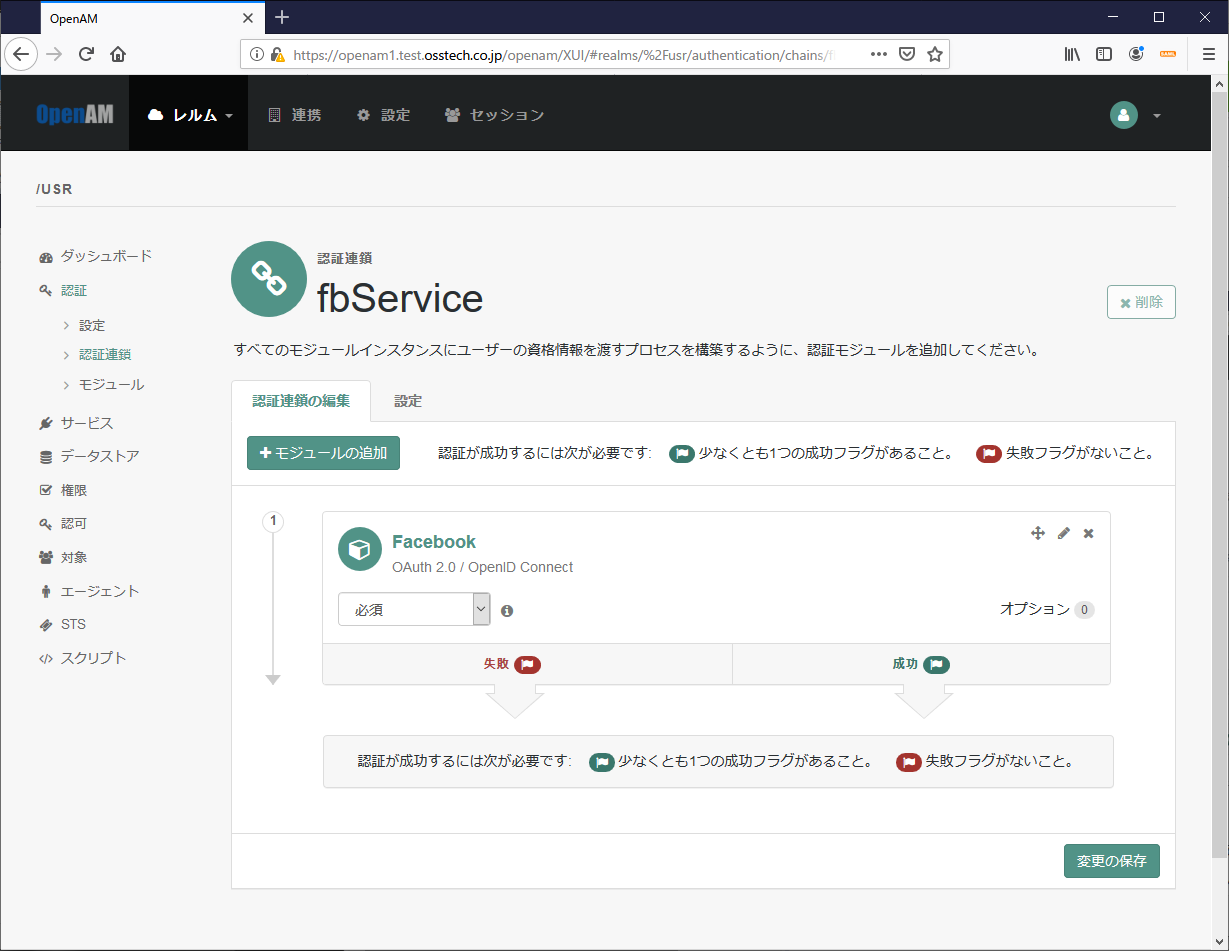Click the 権限 checkbox icon in sidebar
Image resolution: width=1229 pixels, height=951 pixels.
(x=45, y=489)
